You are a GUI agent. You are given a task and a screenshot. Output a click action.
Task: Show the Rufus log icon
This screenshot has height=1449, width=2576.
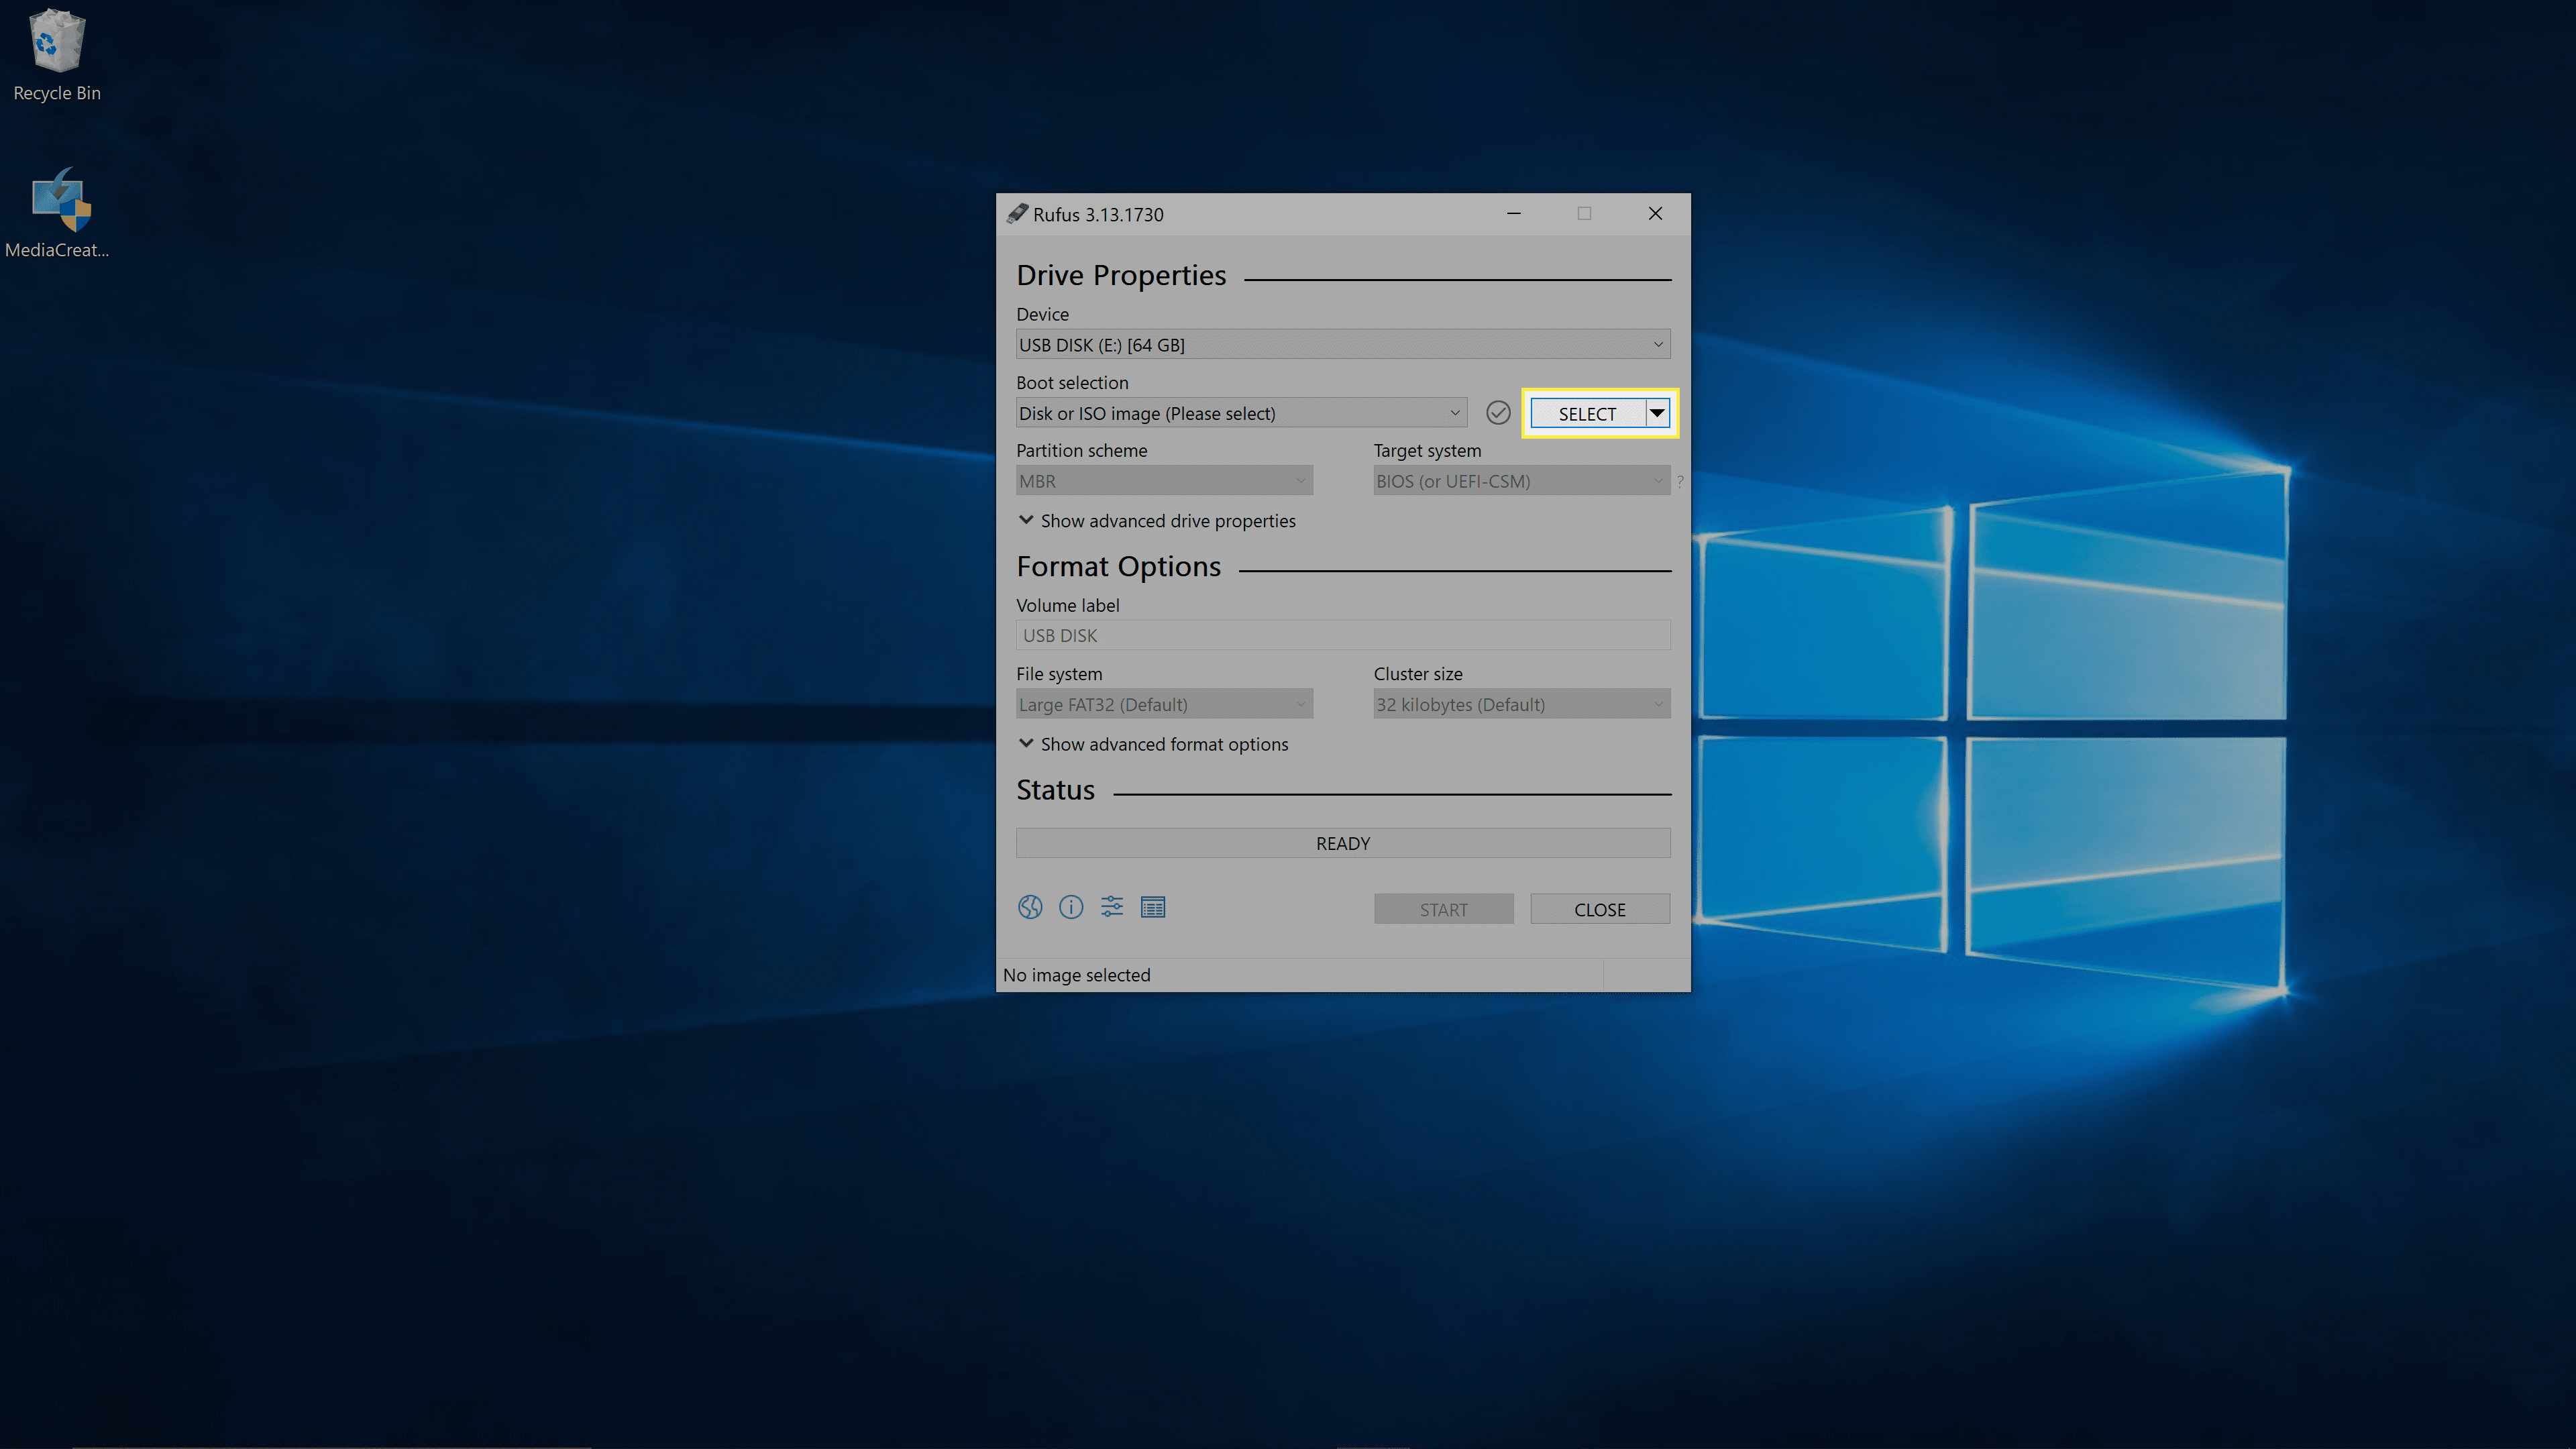pos(1153,907)
